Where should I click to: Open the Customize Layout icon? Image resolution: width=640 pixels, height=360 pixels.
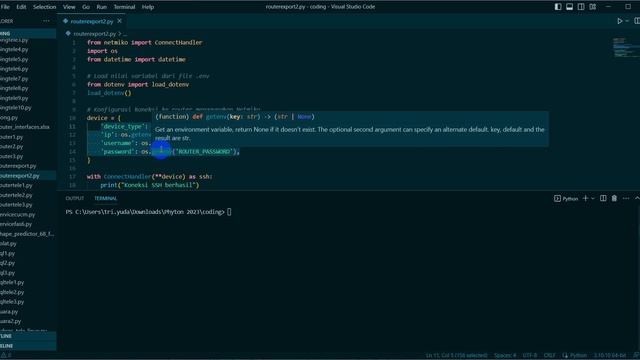point(593,7)
